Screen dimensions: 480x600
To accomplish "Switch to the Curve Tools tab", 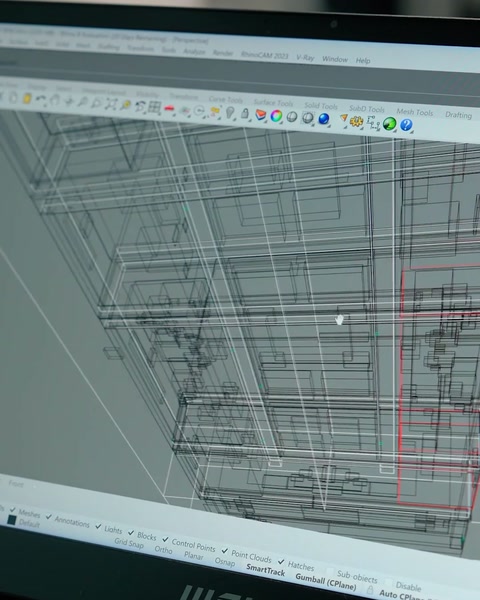I will point(226,100).
